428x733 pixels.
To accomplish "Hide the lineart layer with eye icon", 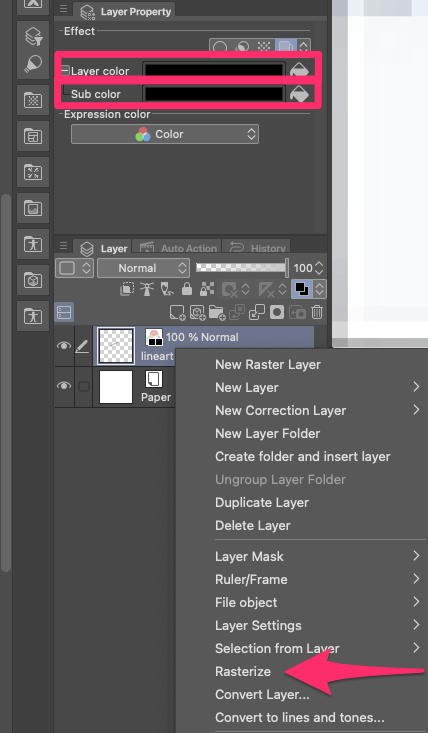I will click(64, 345).
